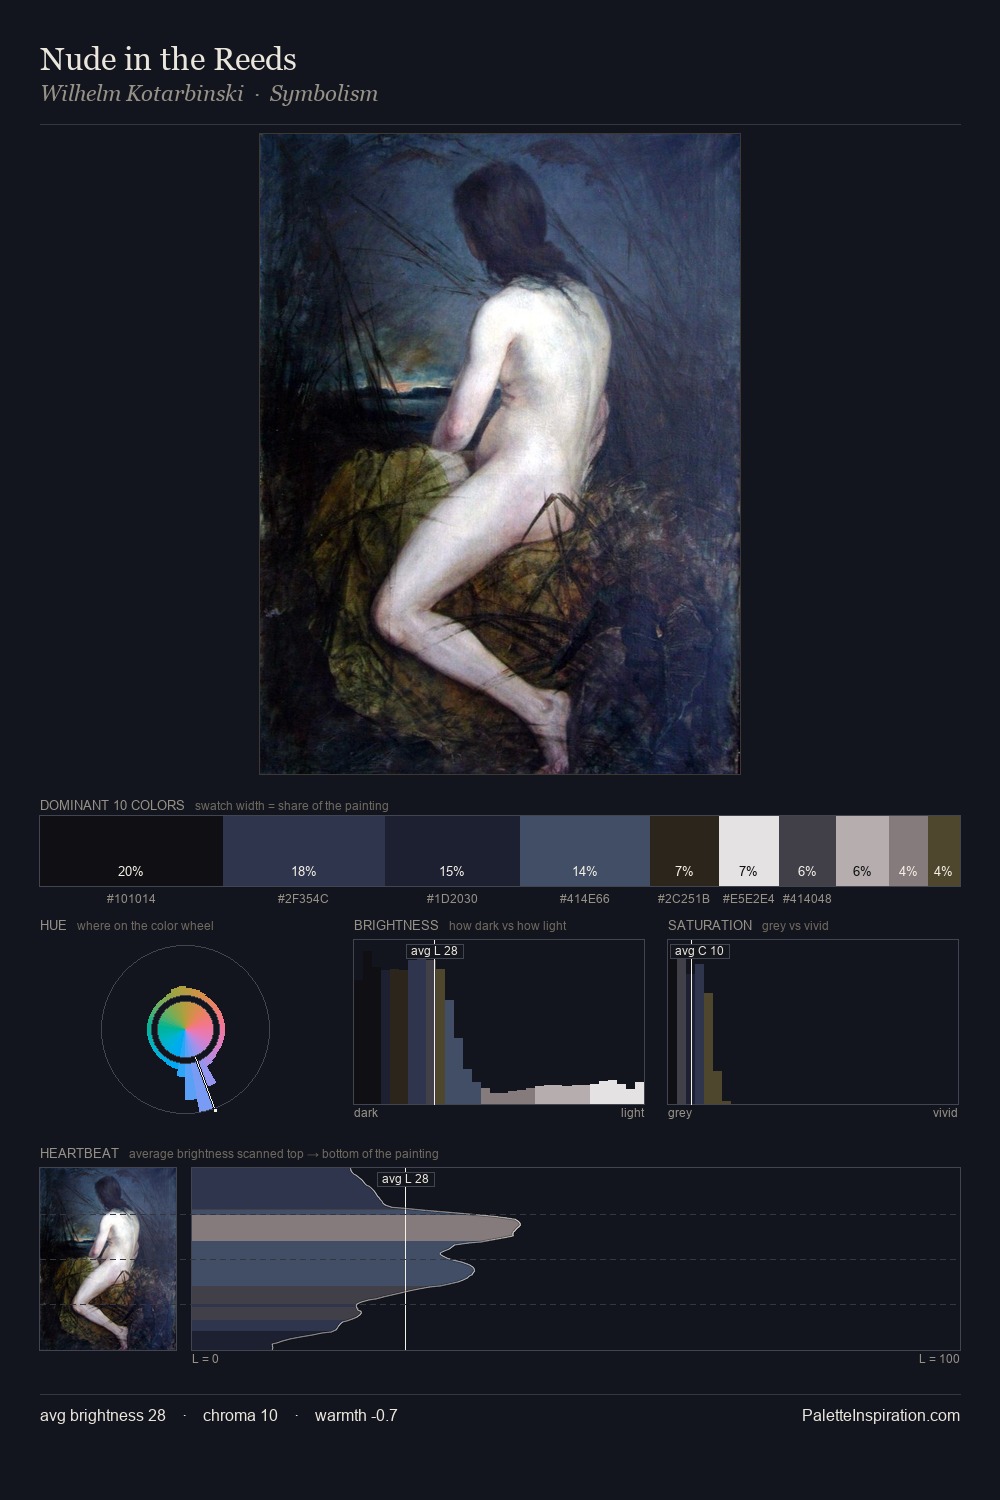
Task: Click the 'SATURATION' section heading
Action: tap(710, 925)
